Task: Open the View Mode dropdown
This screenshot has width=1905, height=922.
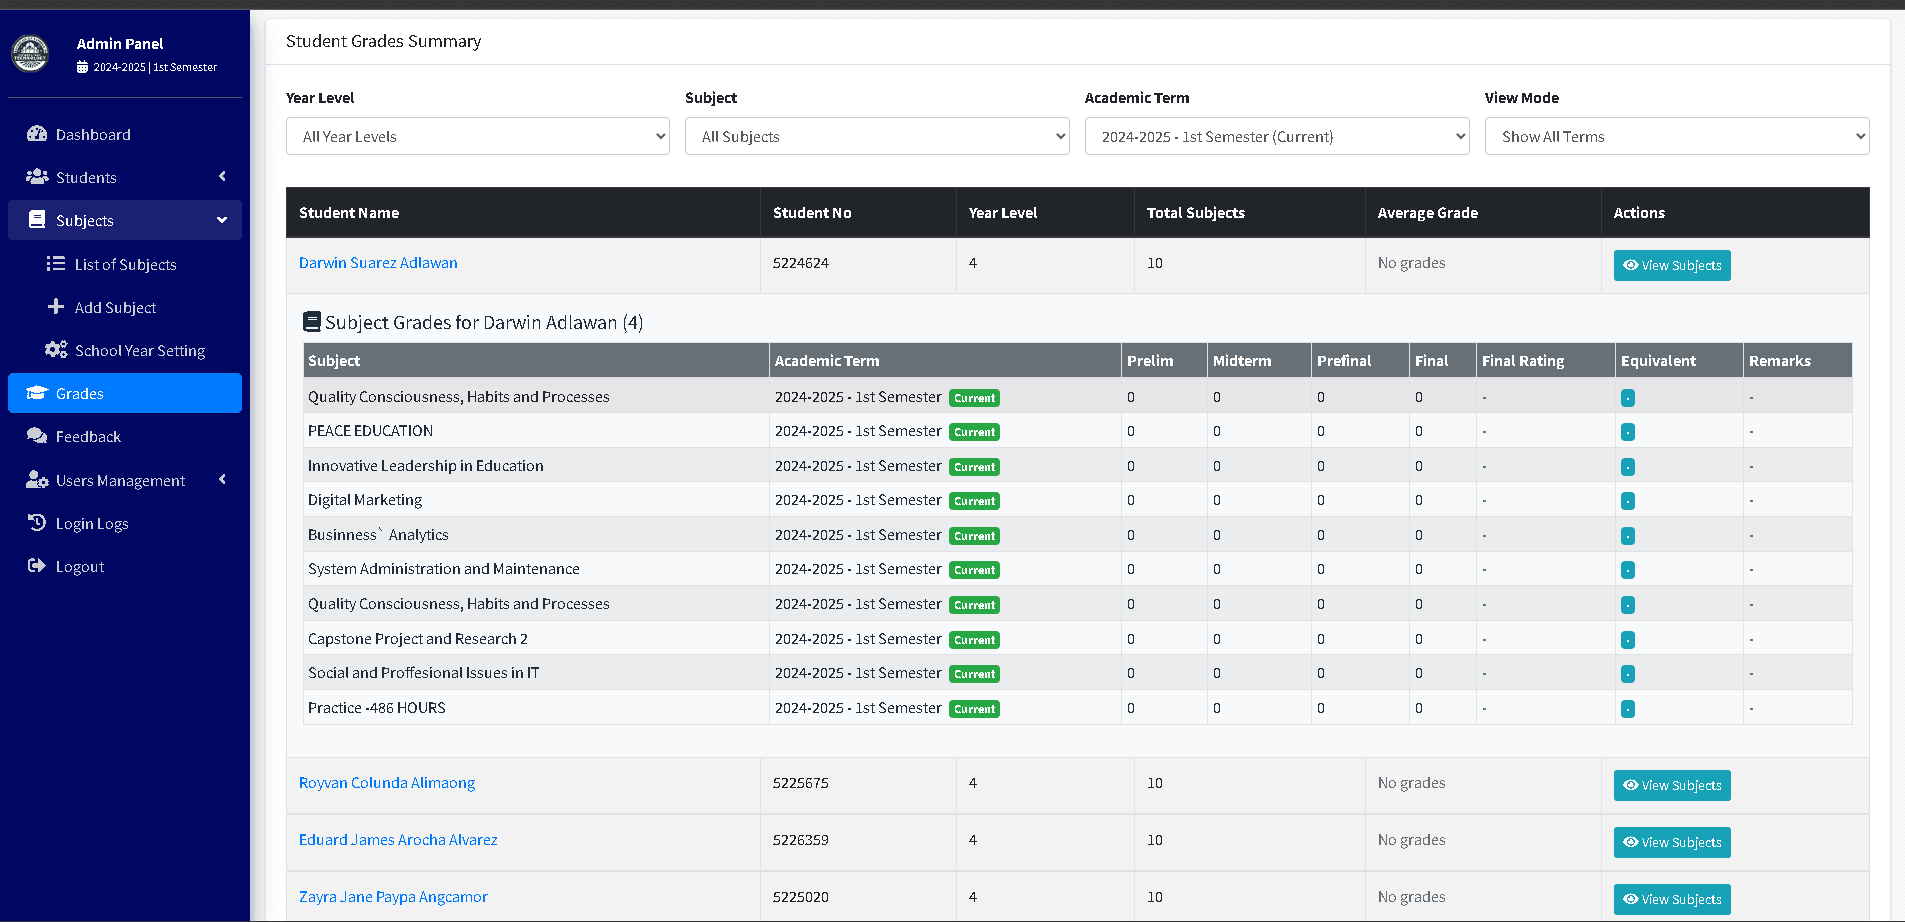Action: click(1677, 136)
